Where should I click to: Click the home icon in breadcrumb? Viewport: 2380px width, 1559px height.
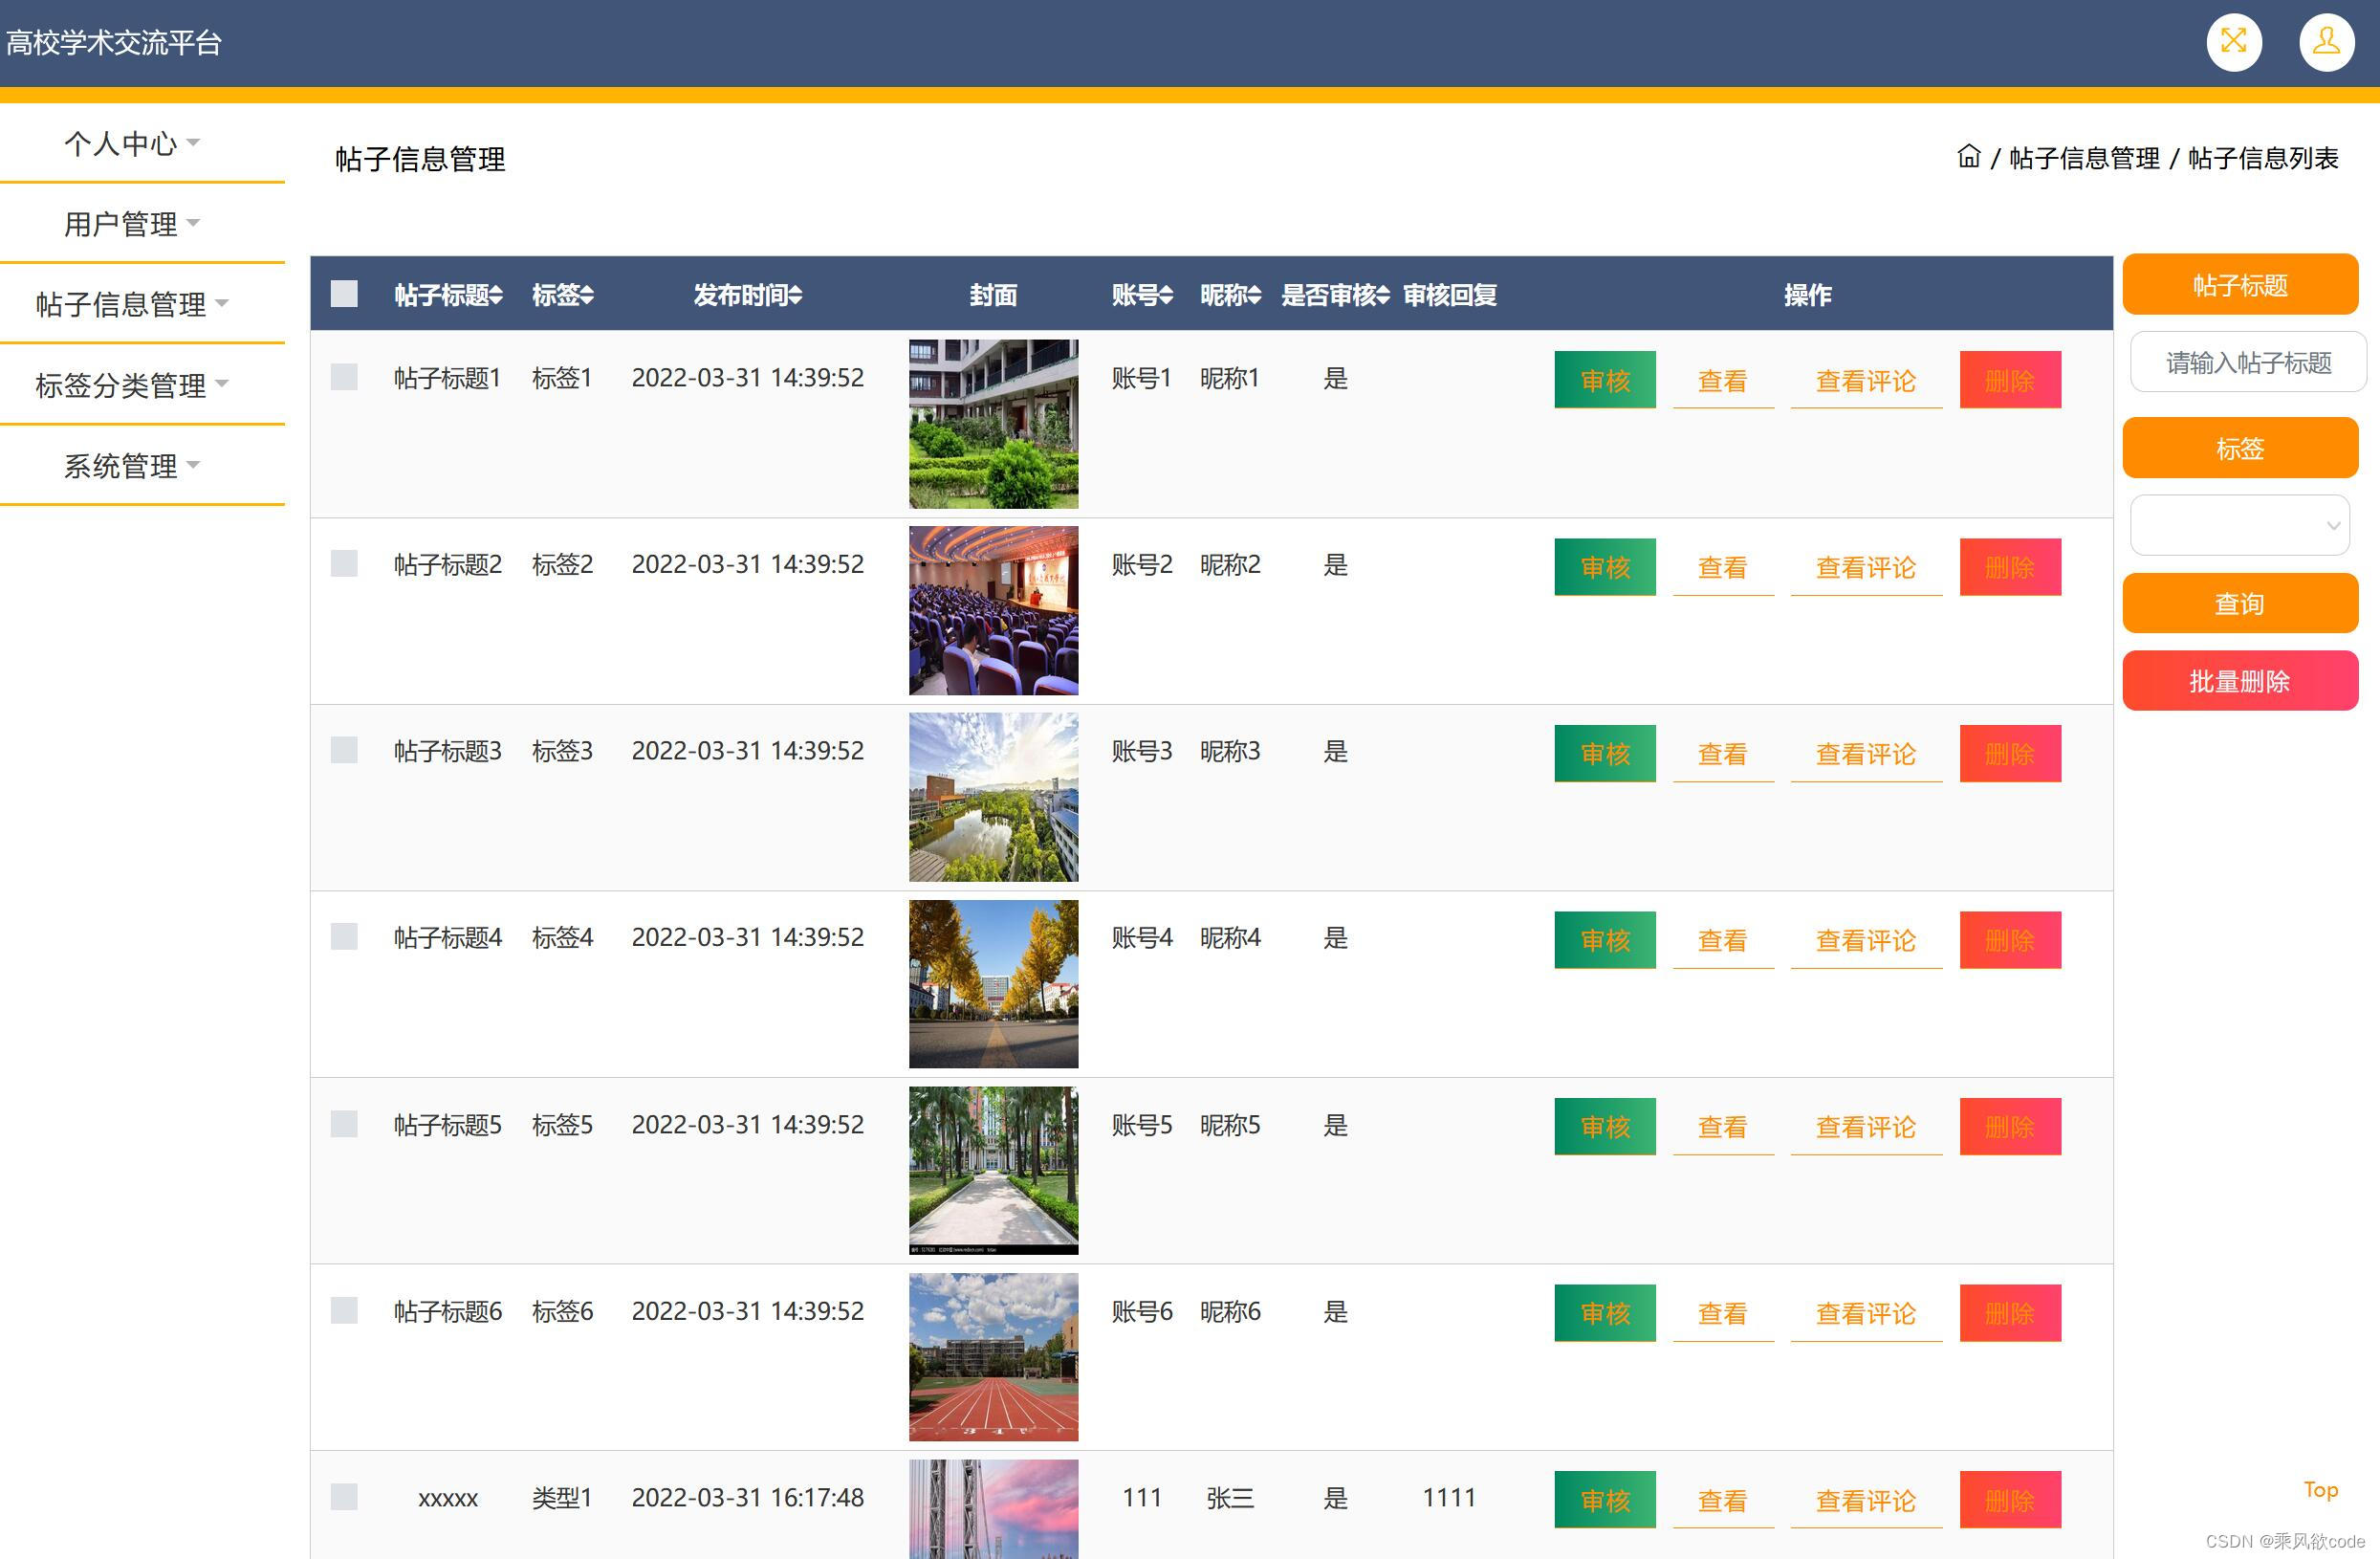[1968, 157]
